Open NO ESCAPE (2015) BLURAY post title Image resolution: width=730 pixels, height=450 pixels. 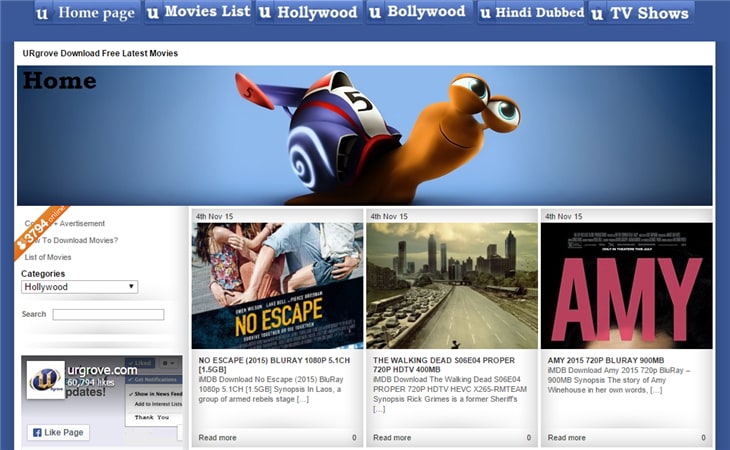click(274, 364)
